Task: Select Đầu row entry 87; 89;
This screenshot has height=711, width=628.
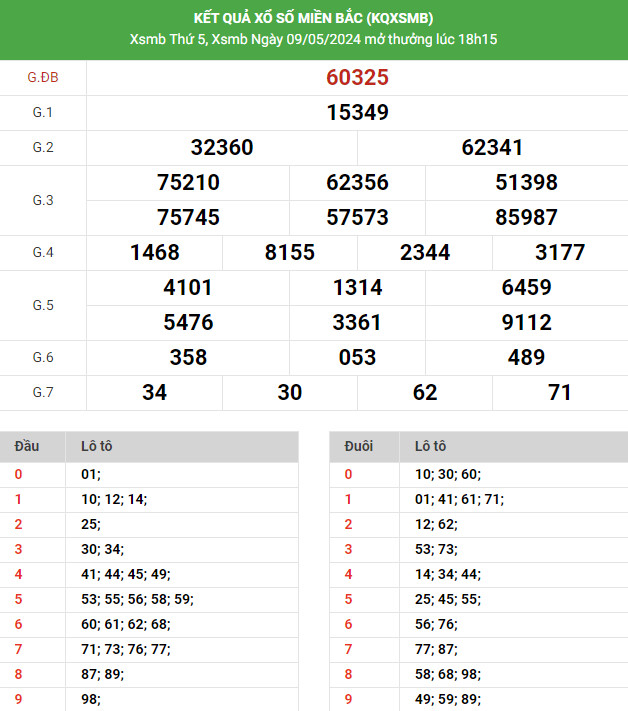Action: pos(102,674)
